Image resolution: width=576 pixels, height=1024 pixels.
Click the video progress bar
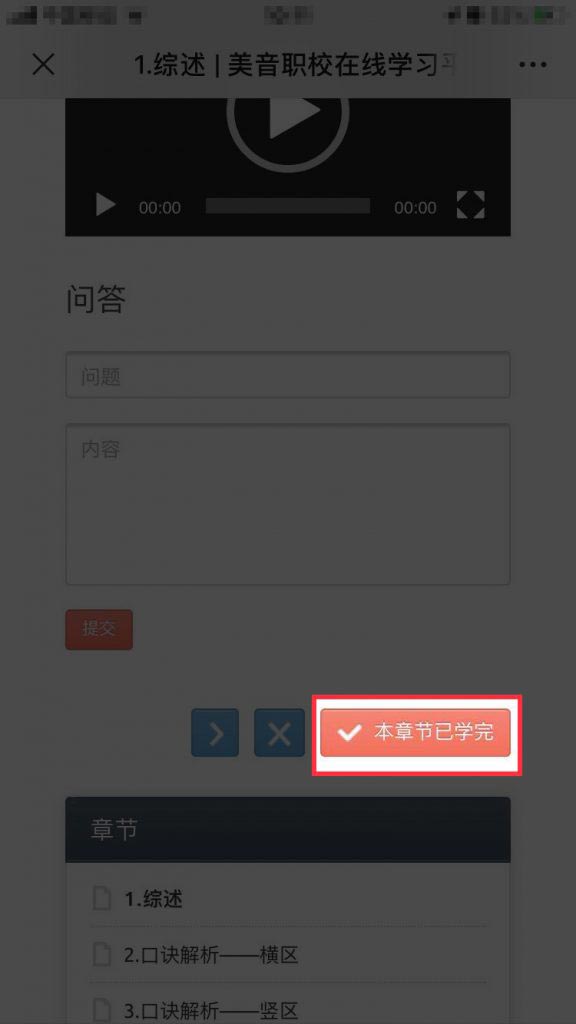[288, 206]
